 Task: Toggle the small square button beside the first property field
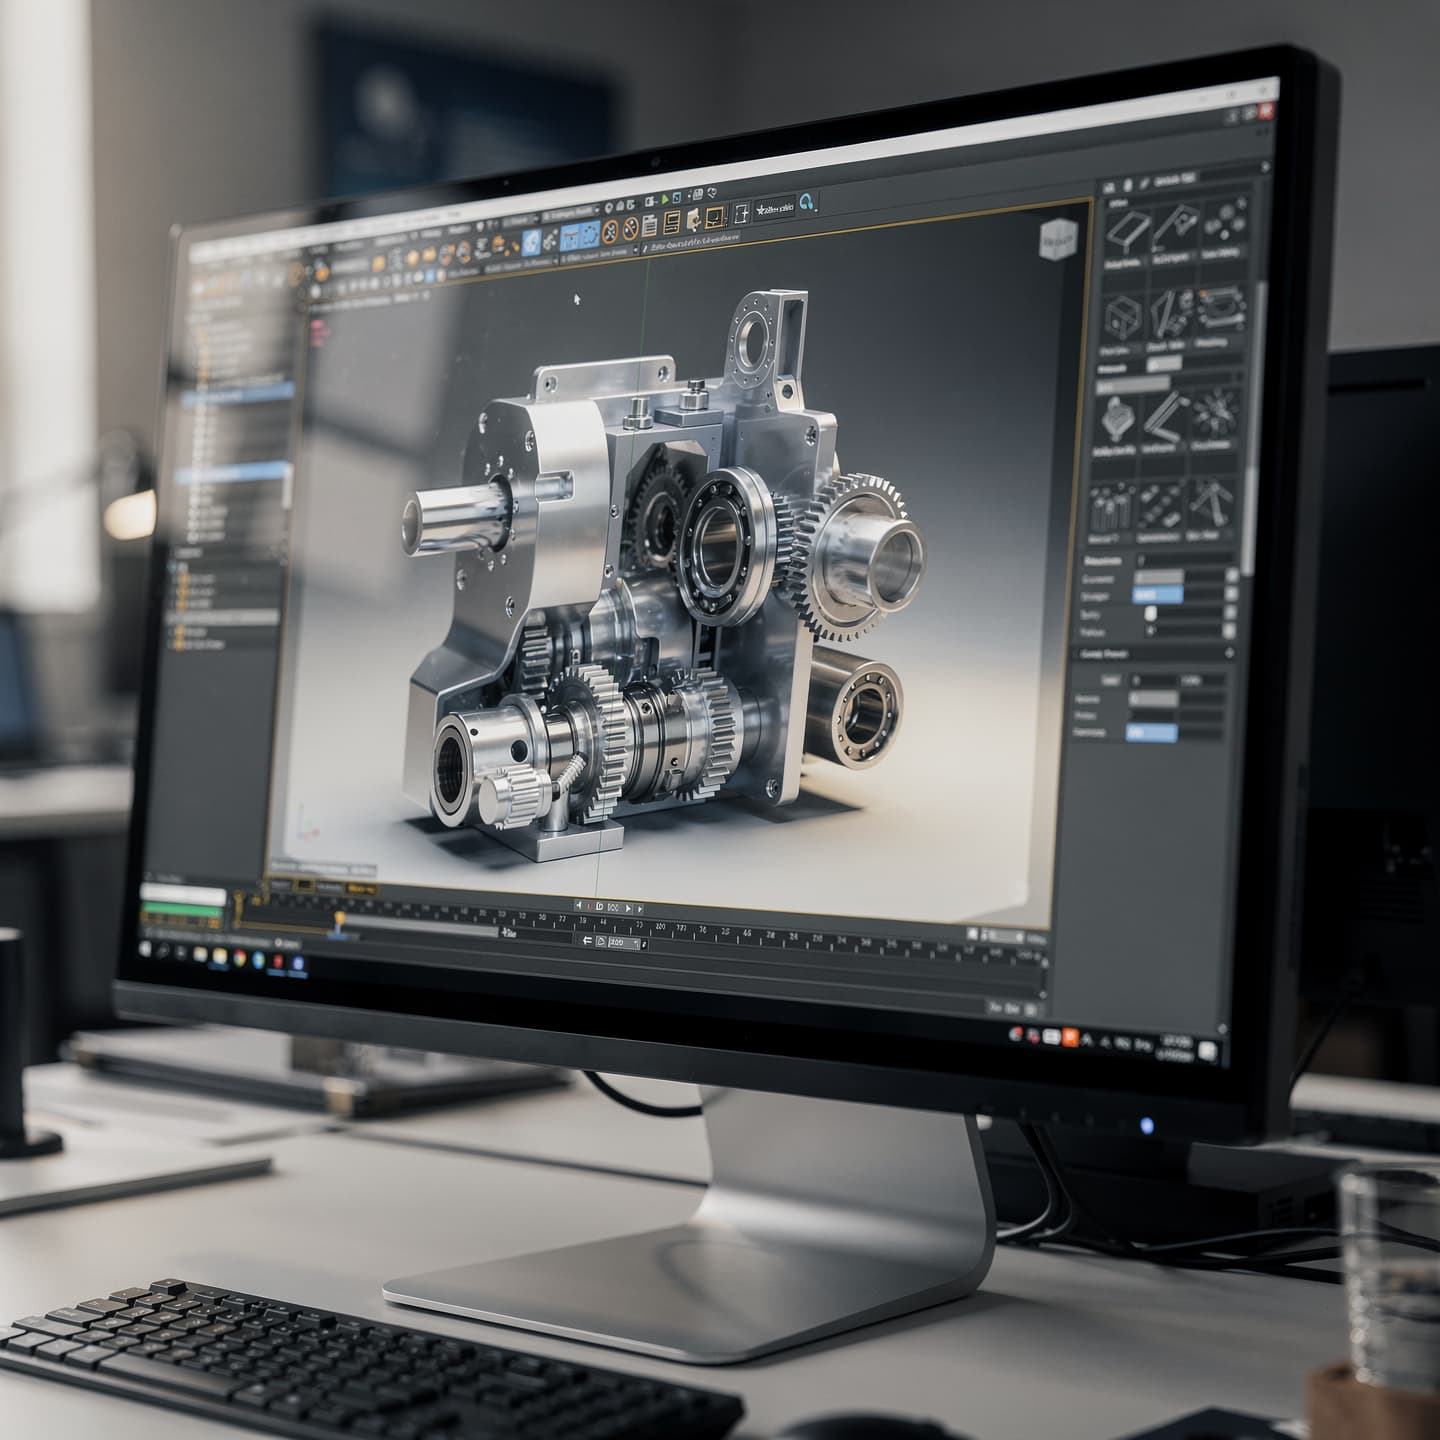click(1231, 576)
